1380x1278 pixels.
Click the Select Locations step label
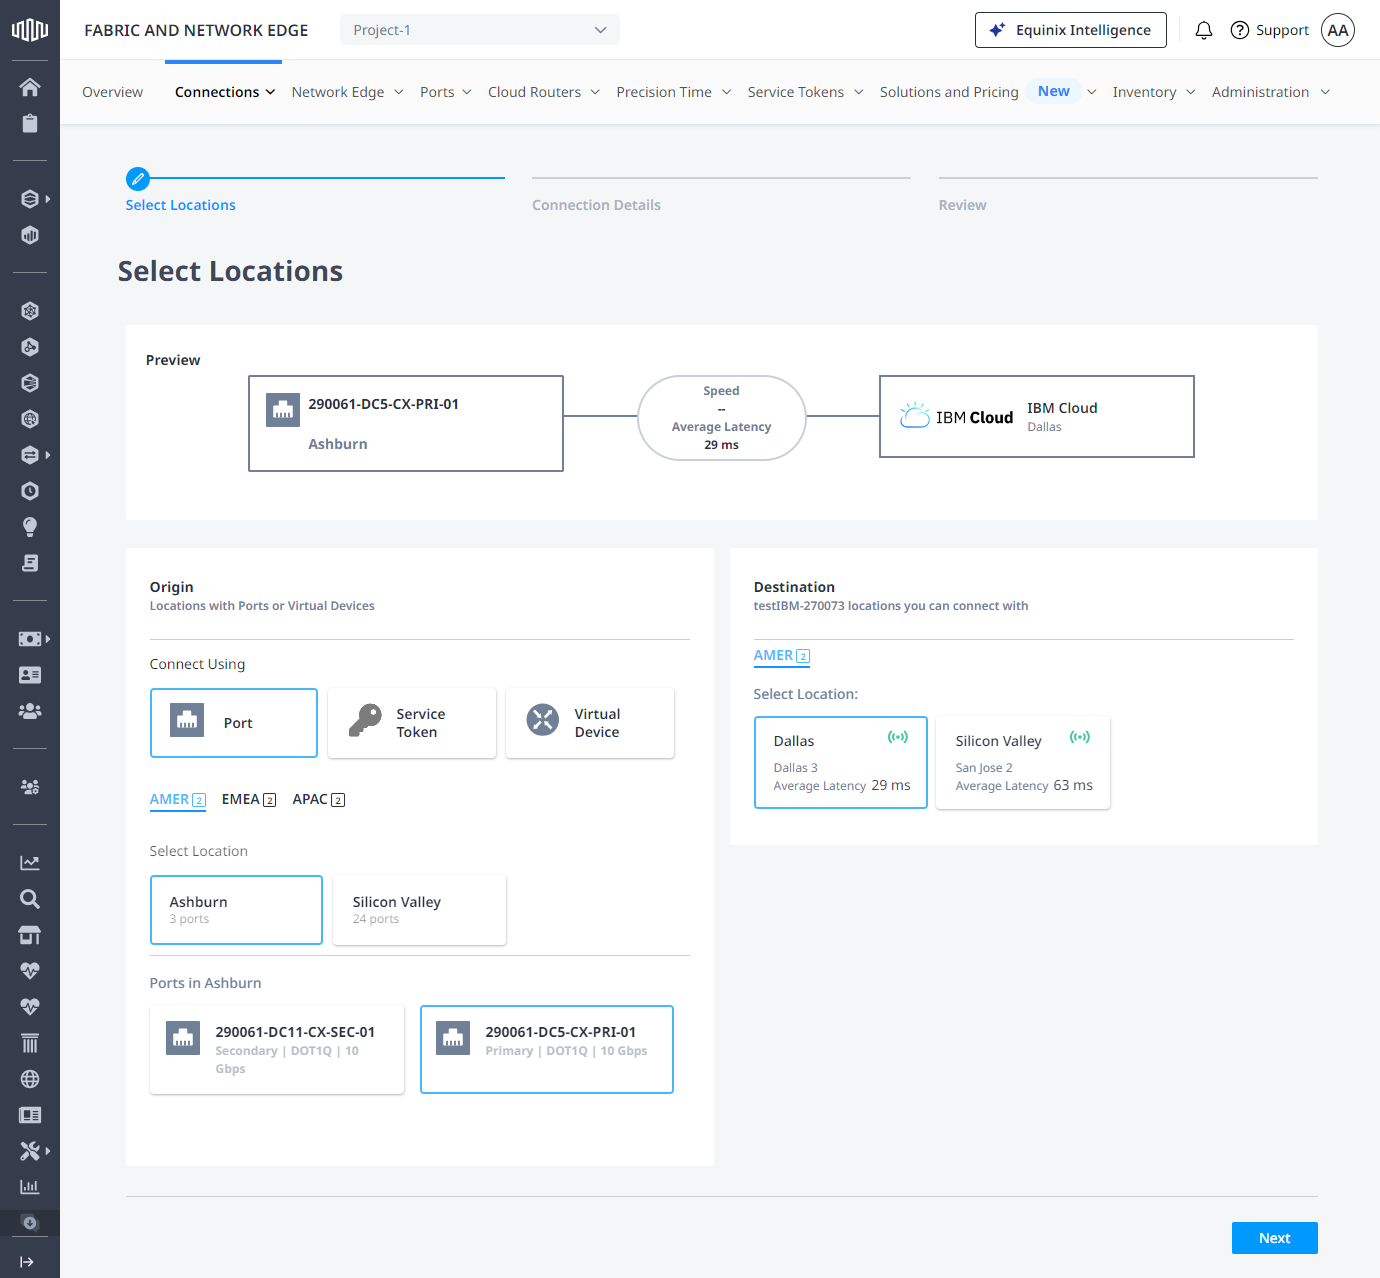(181, 205)
